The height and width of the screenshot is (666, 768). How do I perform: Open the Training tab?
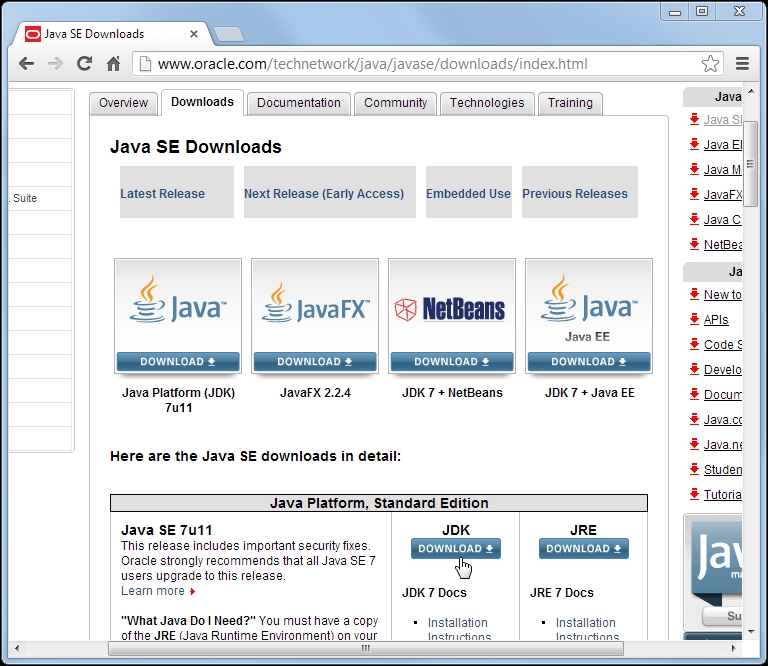coord(570,103)
